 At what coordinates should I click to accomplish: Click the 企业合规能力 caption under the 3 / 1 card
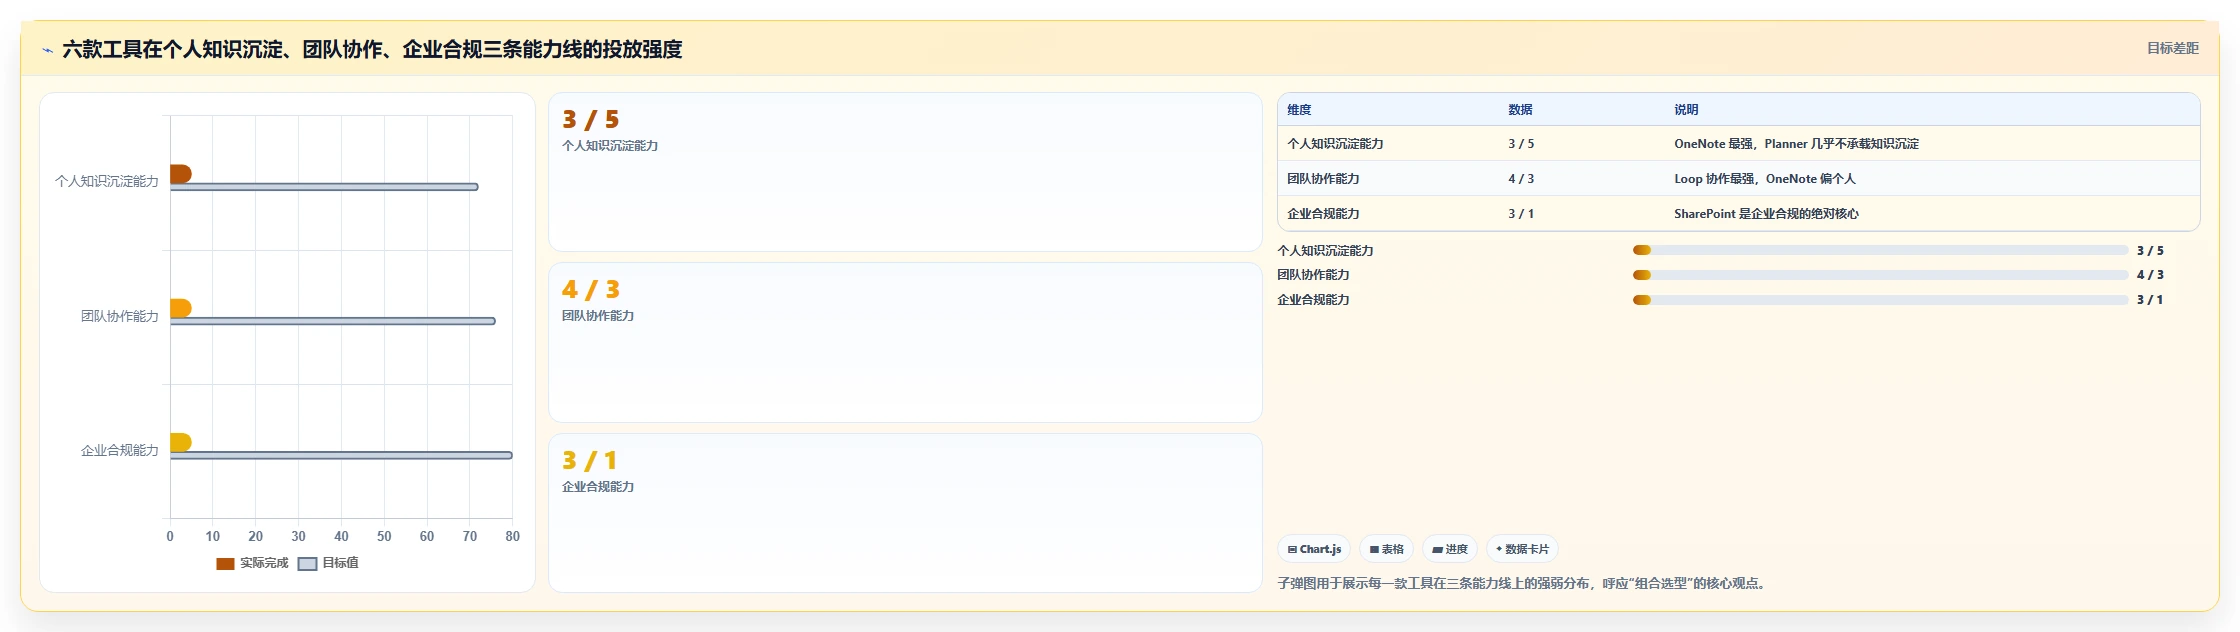pyautogui.click(x=598, y=486)
